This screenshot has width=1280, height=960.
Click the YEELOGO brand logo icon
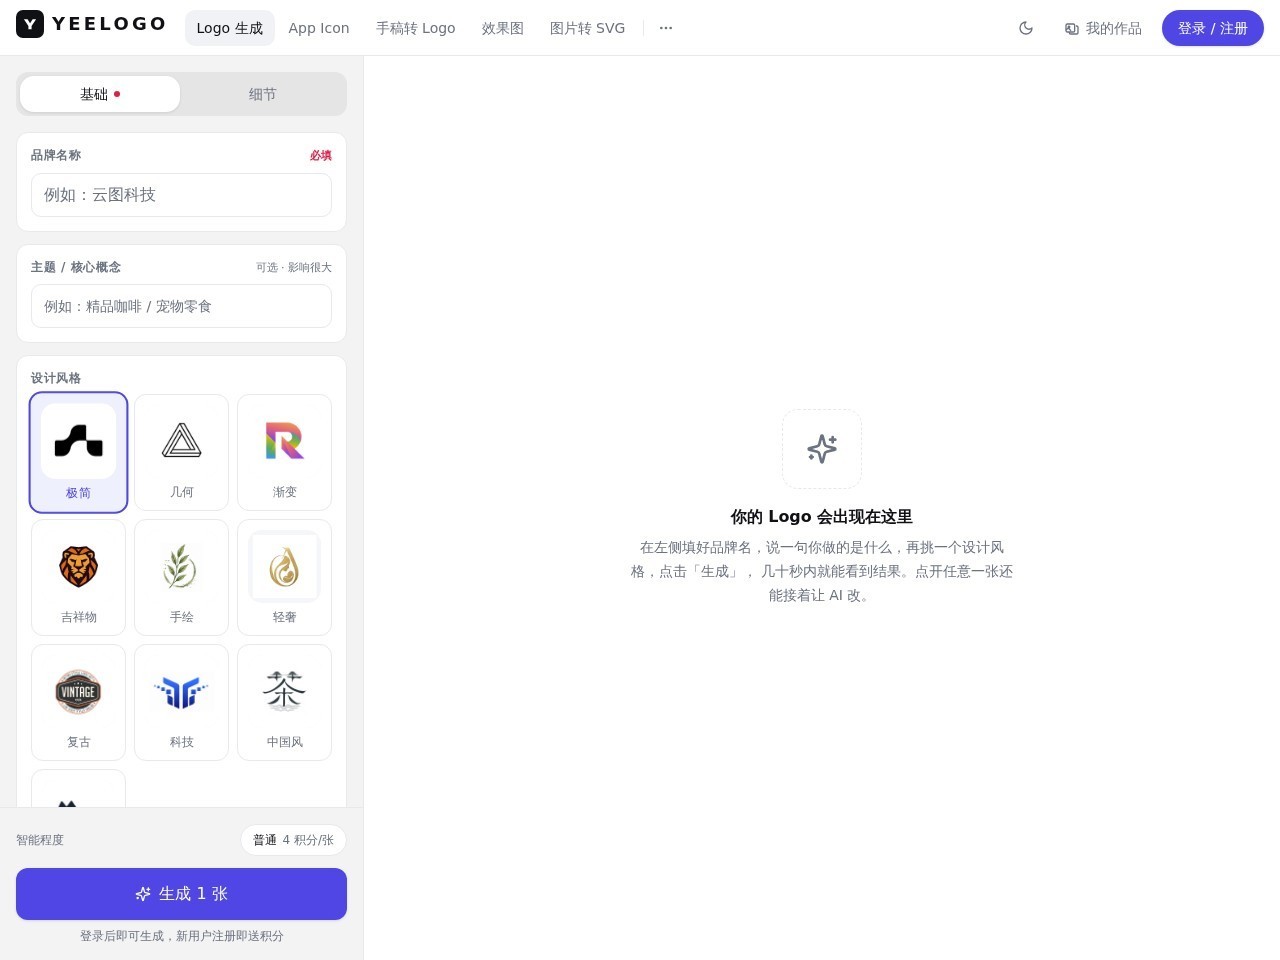pyautogui.click(x=30, y=24)
